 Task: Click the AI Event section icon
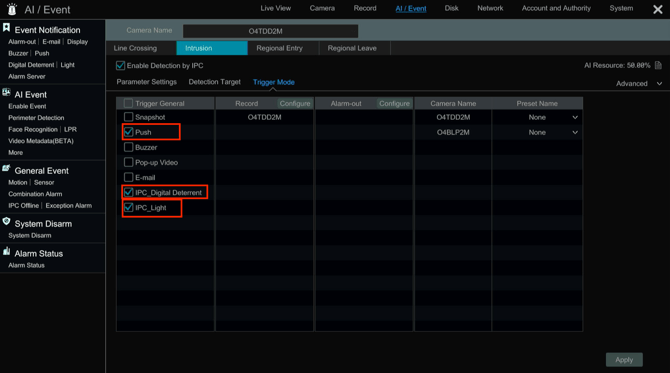pyautogui.click(x=6, y=92)
